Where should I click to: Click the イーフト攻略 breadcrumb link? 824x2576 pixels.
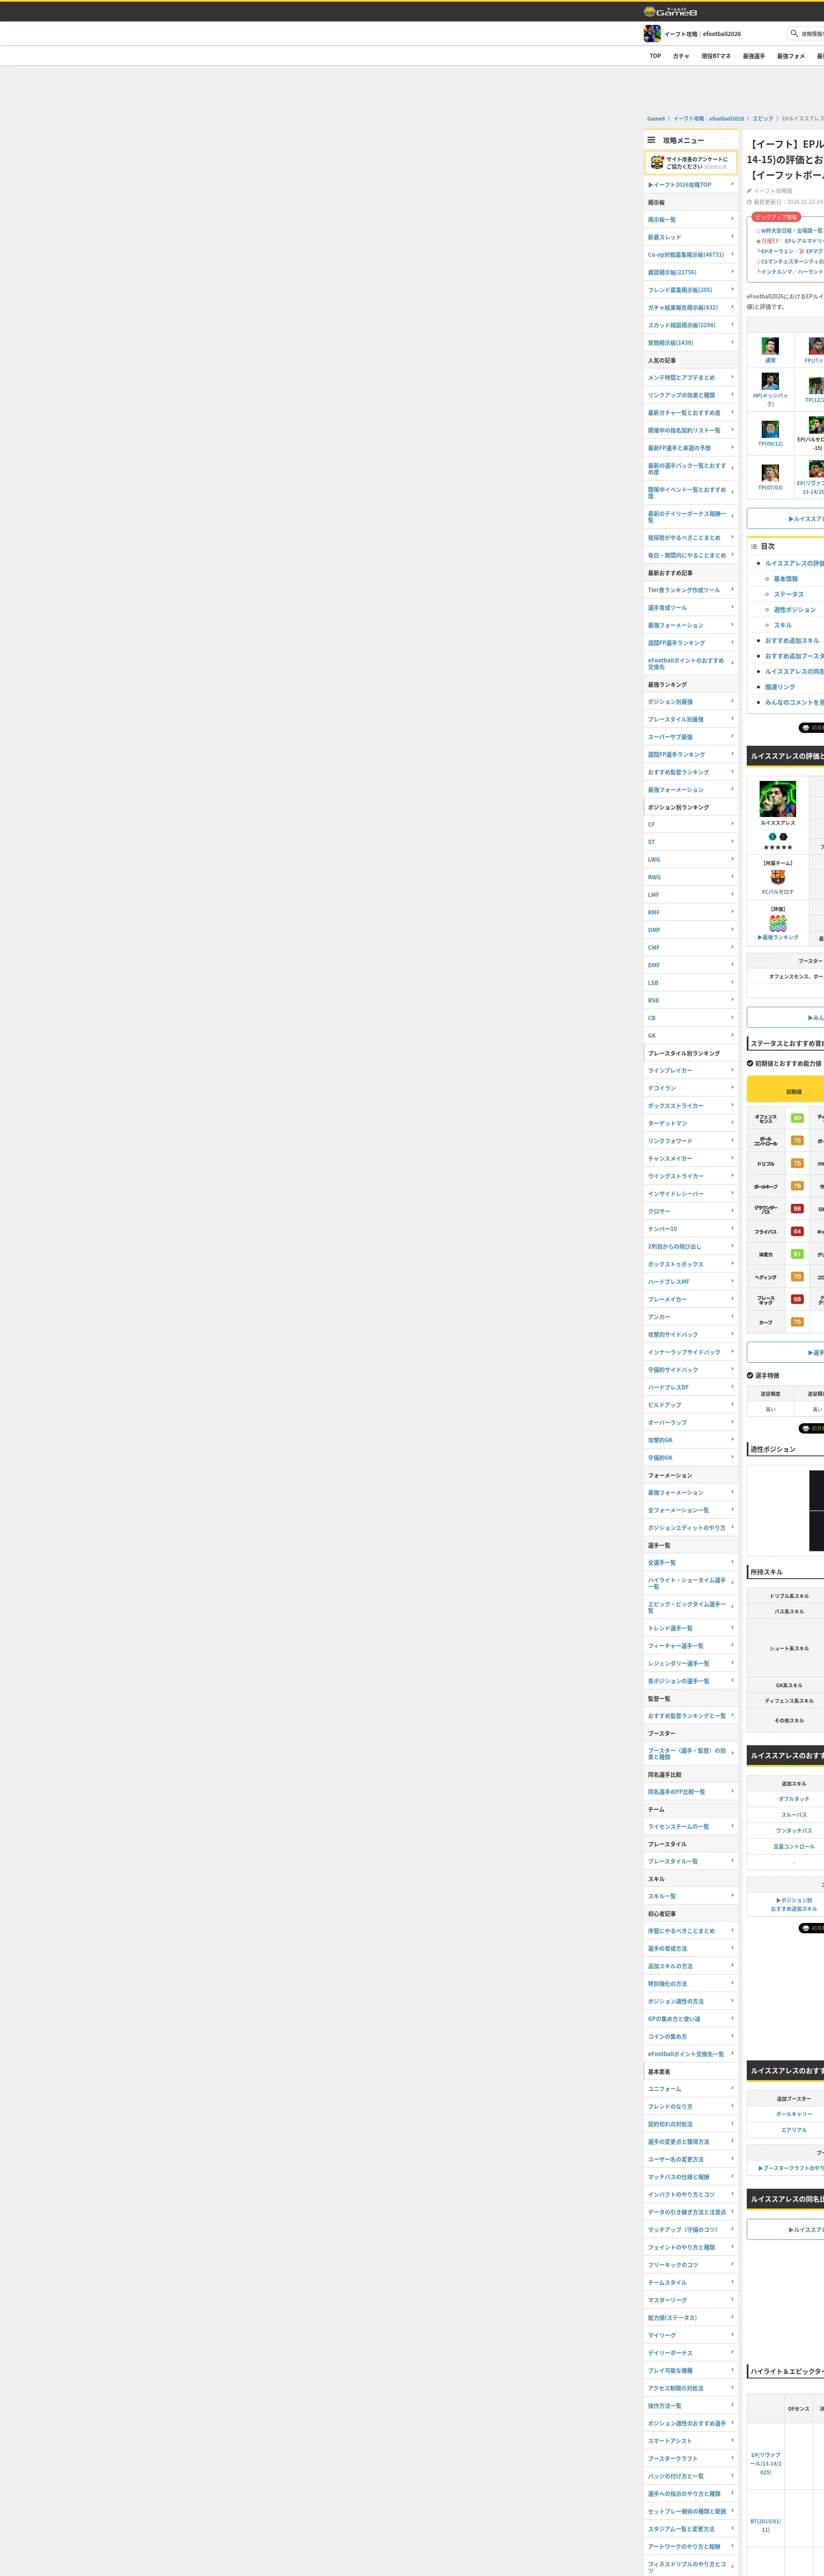pyautogui.click(x=688, y=119)
